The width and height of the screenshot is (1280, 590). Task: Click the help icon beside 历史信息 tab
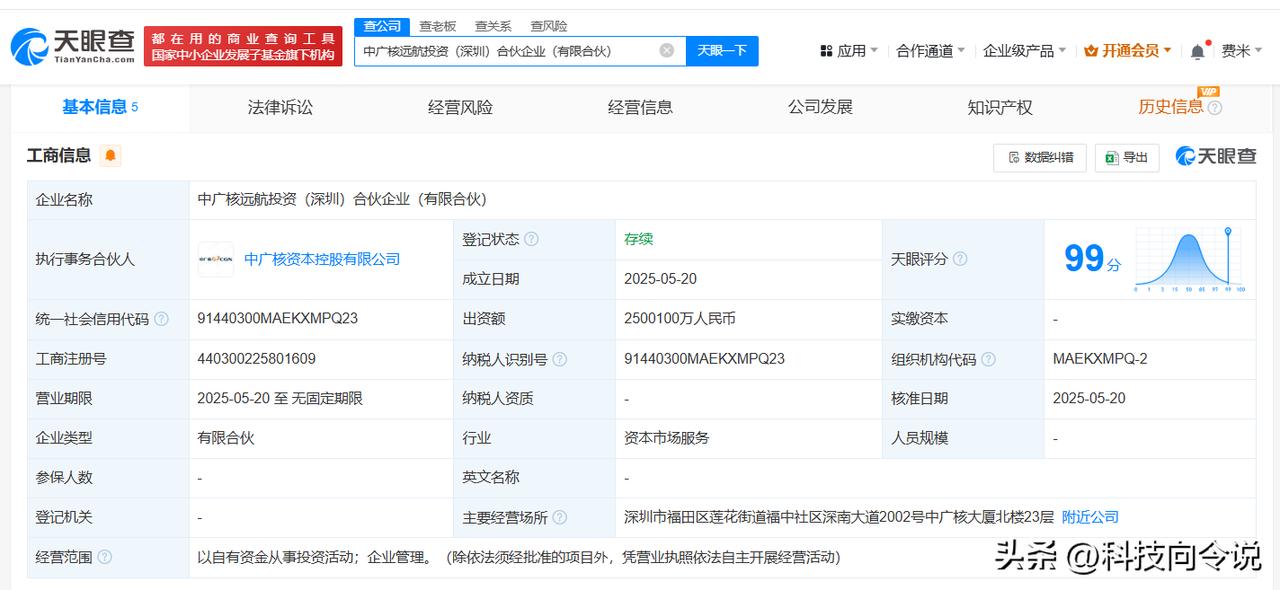point(1214,108)
